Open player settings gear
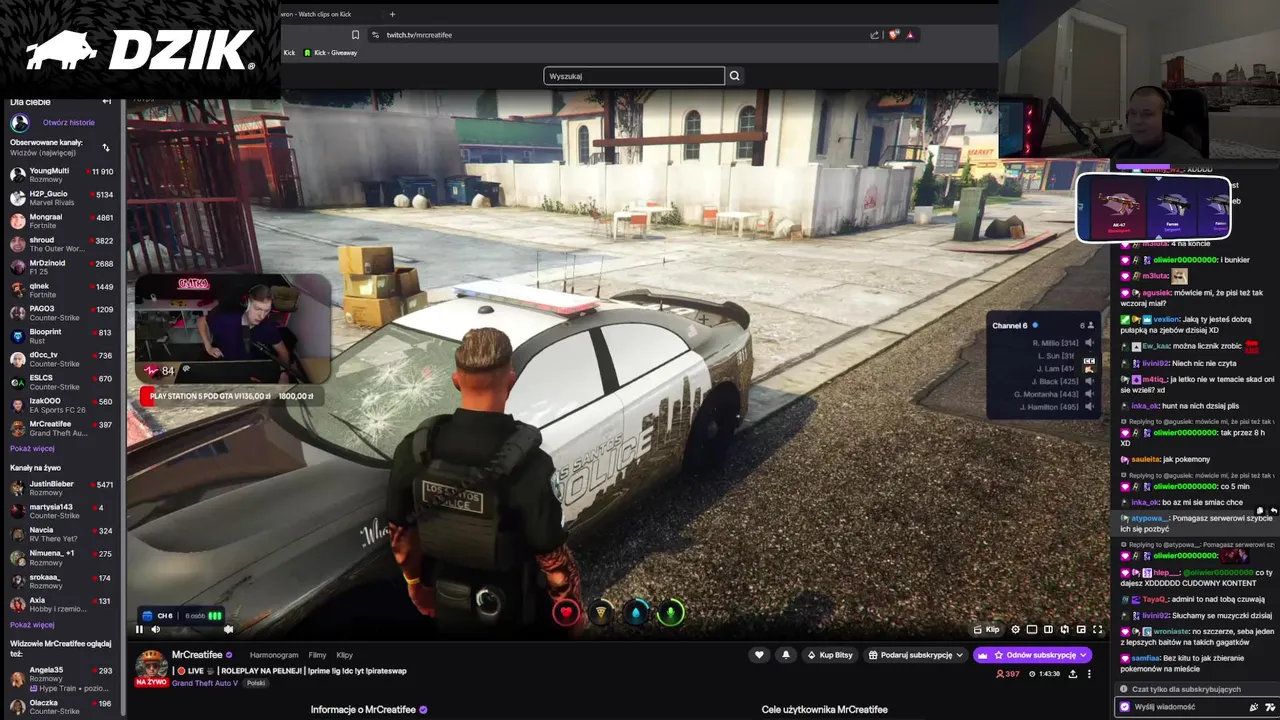Image resolution: width=1280 pixels, height=720 pixels. tap(1016, 629)
